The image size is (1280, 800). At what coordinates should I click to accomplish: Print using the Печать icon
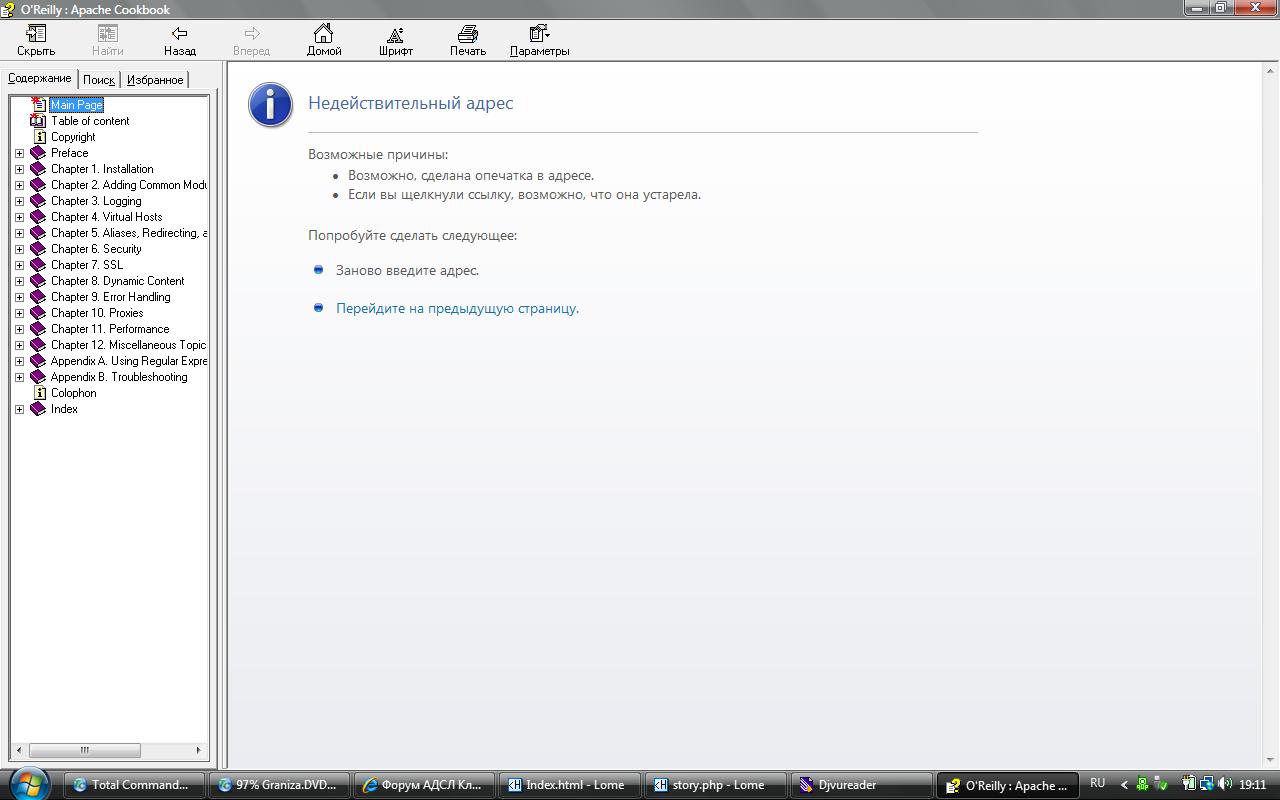tap(467, 35)
